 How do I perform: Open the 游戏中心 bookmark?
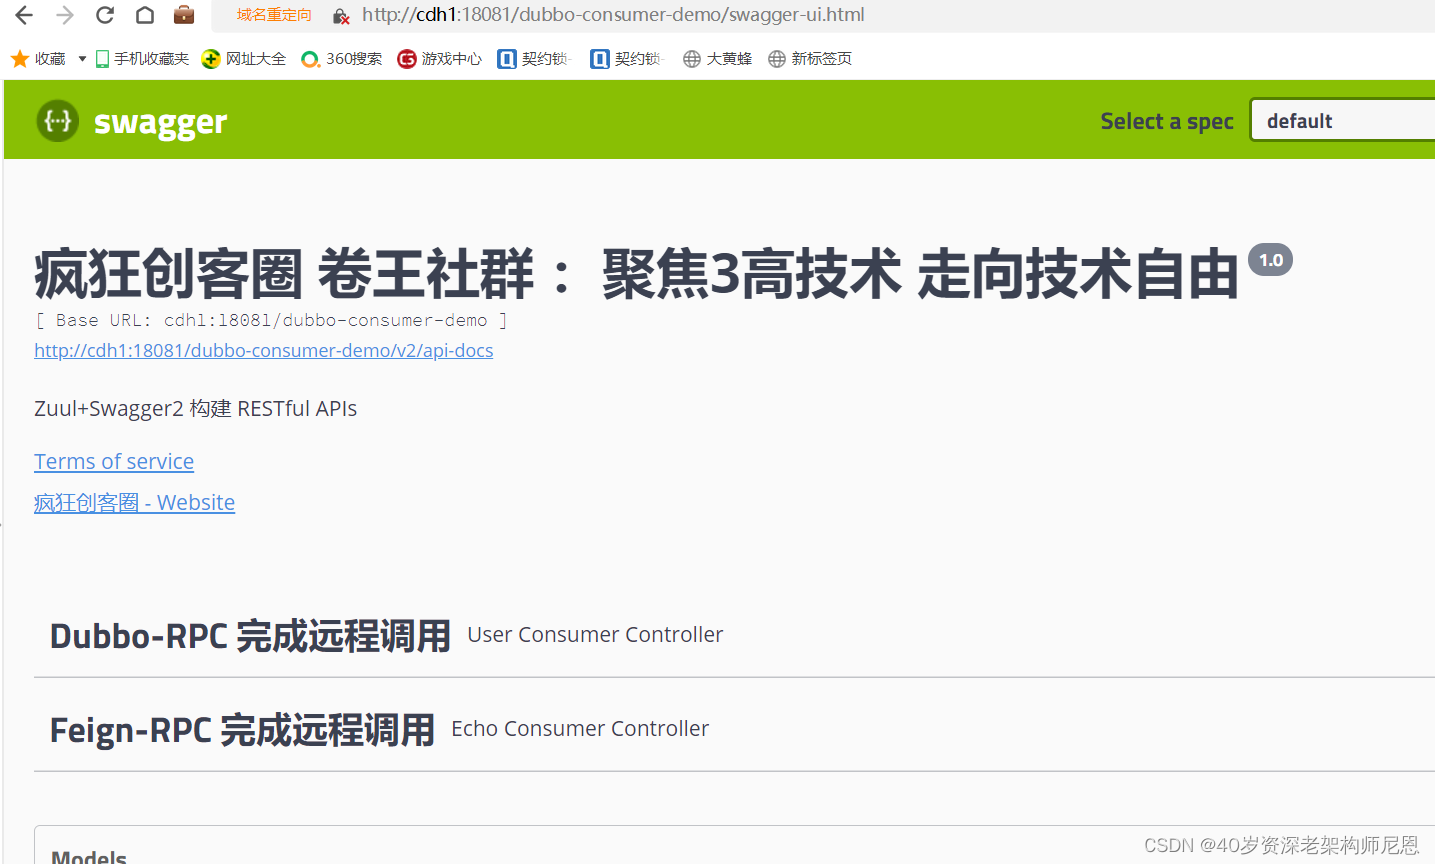[440, 59]
